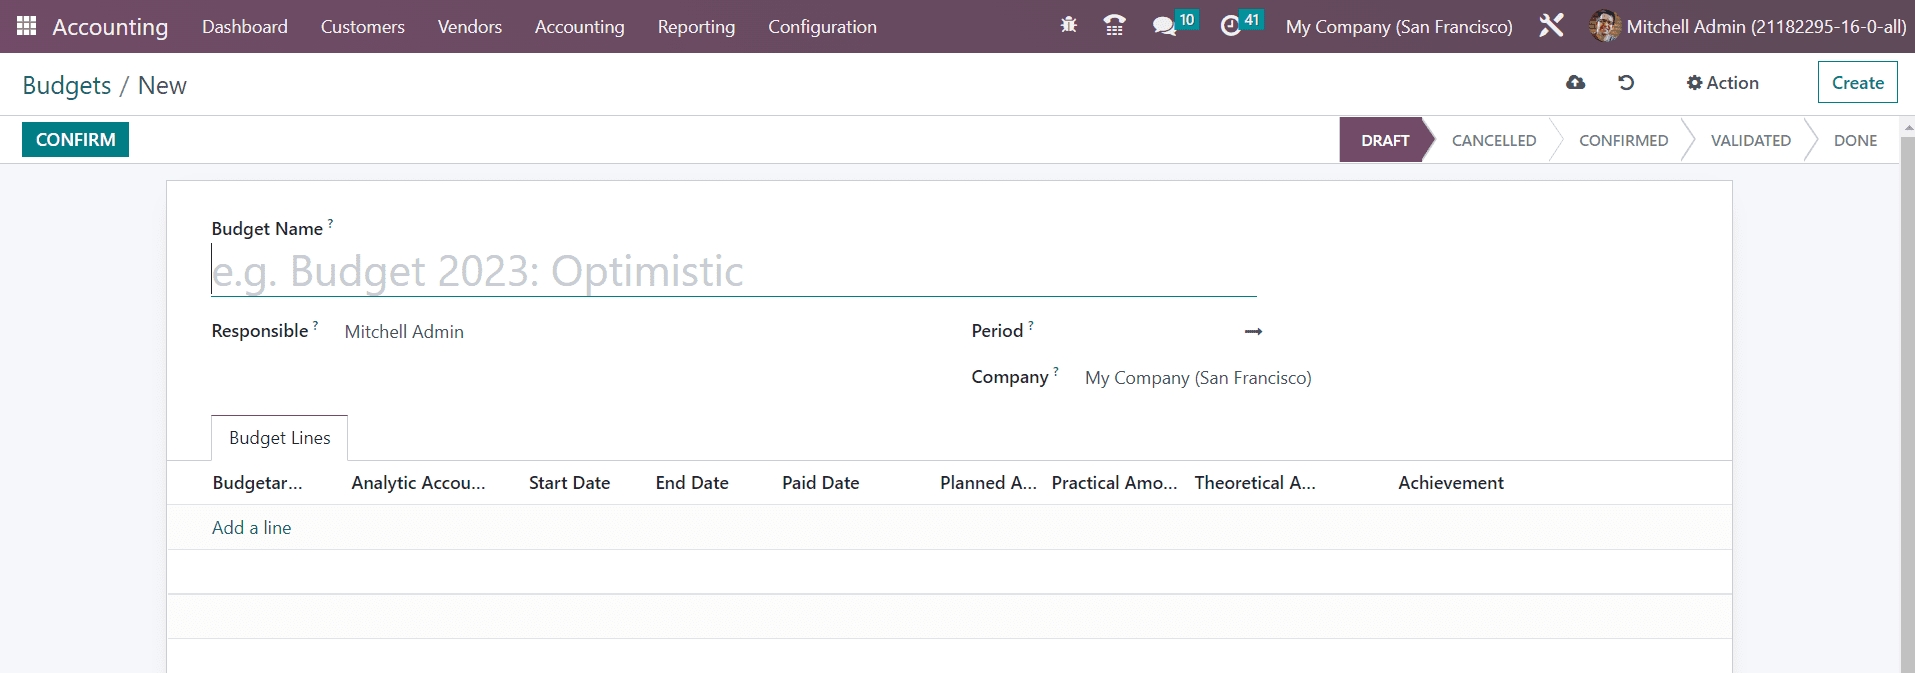Click Add a line link

251,528
